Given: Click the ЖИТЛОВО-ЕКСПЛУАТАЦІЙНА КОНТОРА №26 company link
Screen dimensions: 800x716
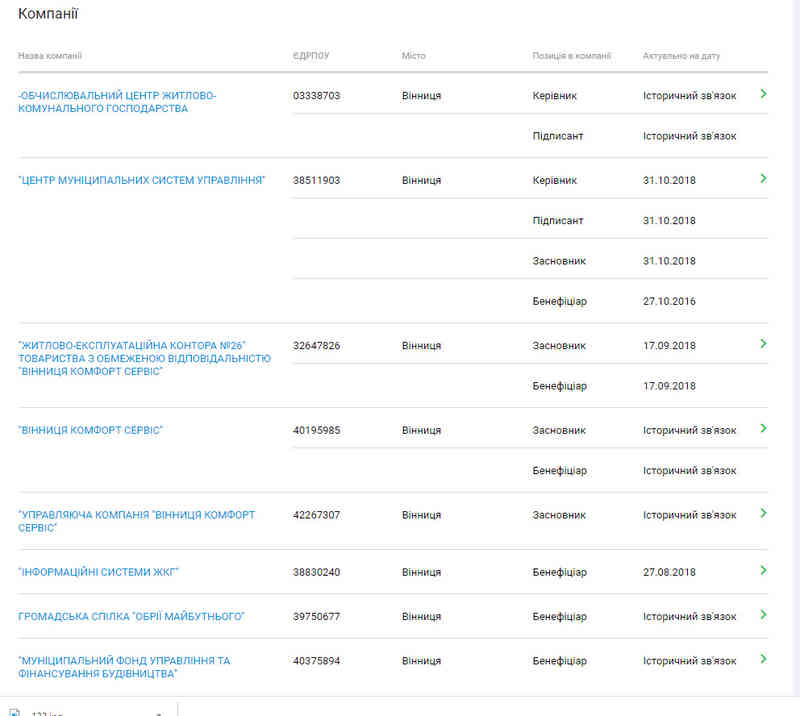Looking at the screenshot, I should (x=144, y=358).
